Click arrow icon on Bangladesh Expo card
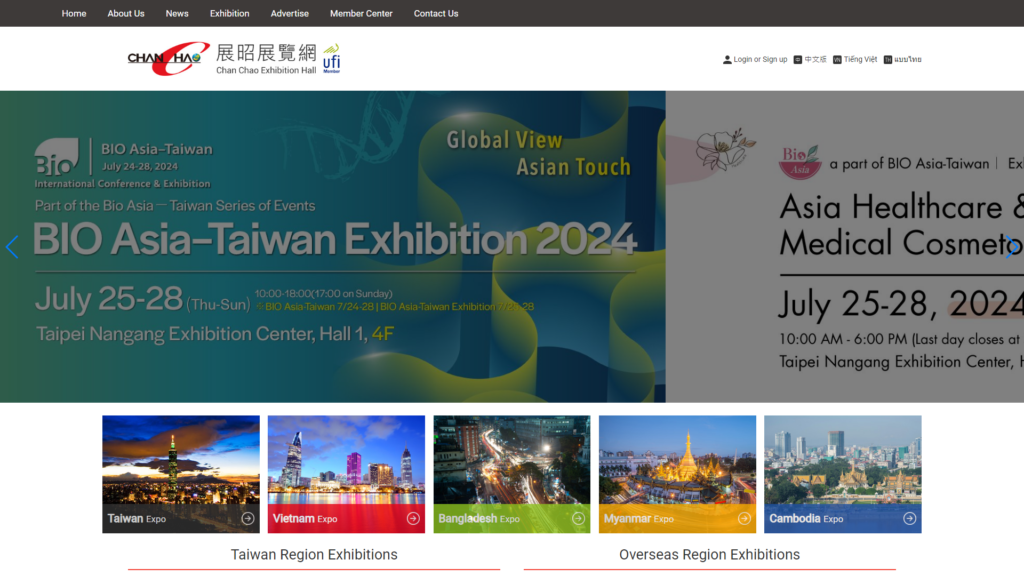This screenshot has width=1024, height=576. 579,519
